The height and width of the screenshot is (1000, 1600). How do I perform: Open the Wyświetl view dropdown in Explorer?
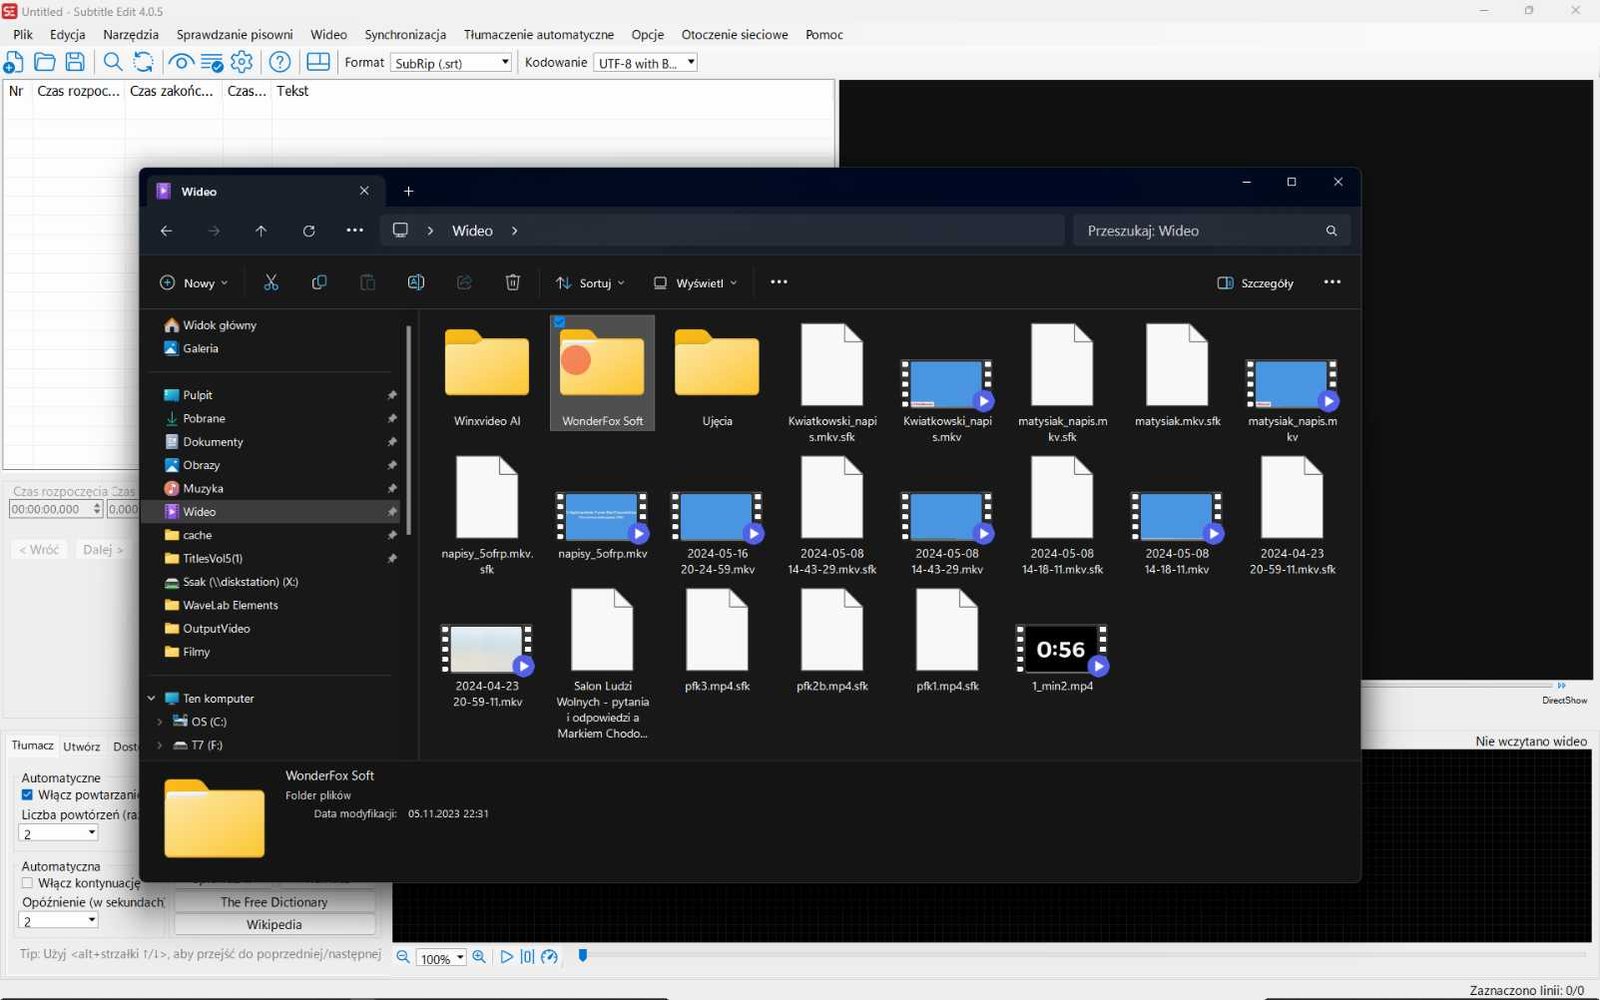(695, 283)
